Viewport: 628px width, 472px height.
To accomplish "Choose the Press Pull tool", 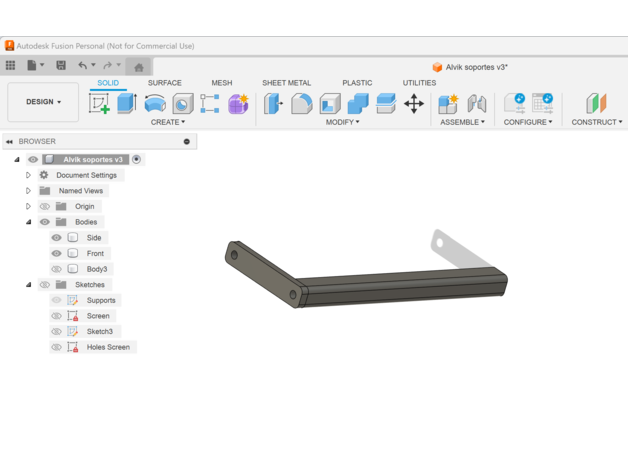I will pyautogui.click(x=273, y=103).
